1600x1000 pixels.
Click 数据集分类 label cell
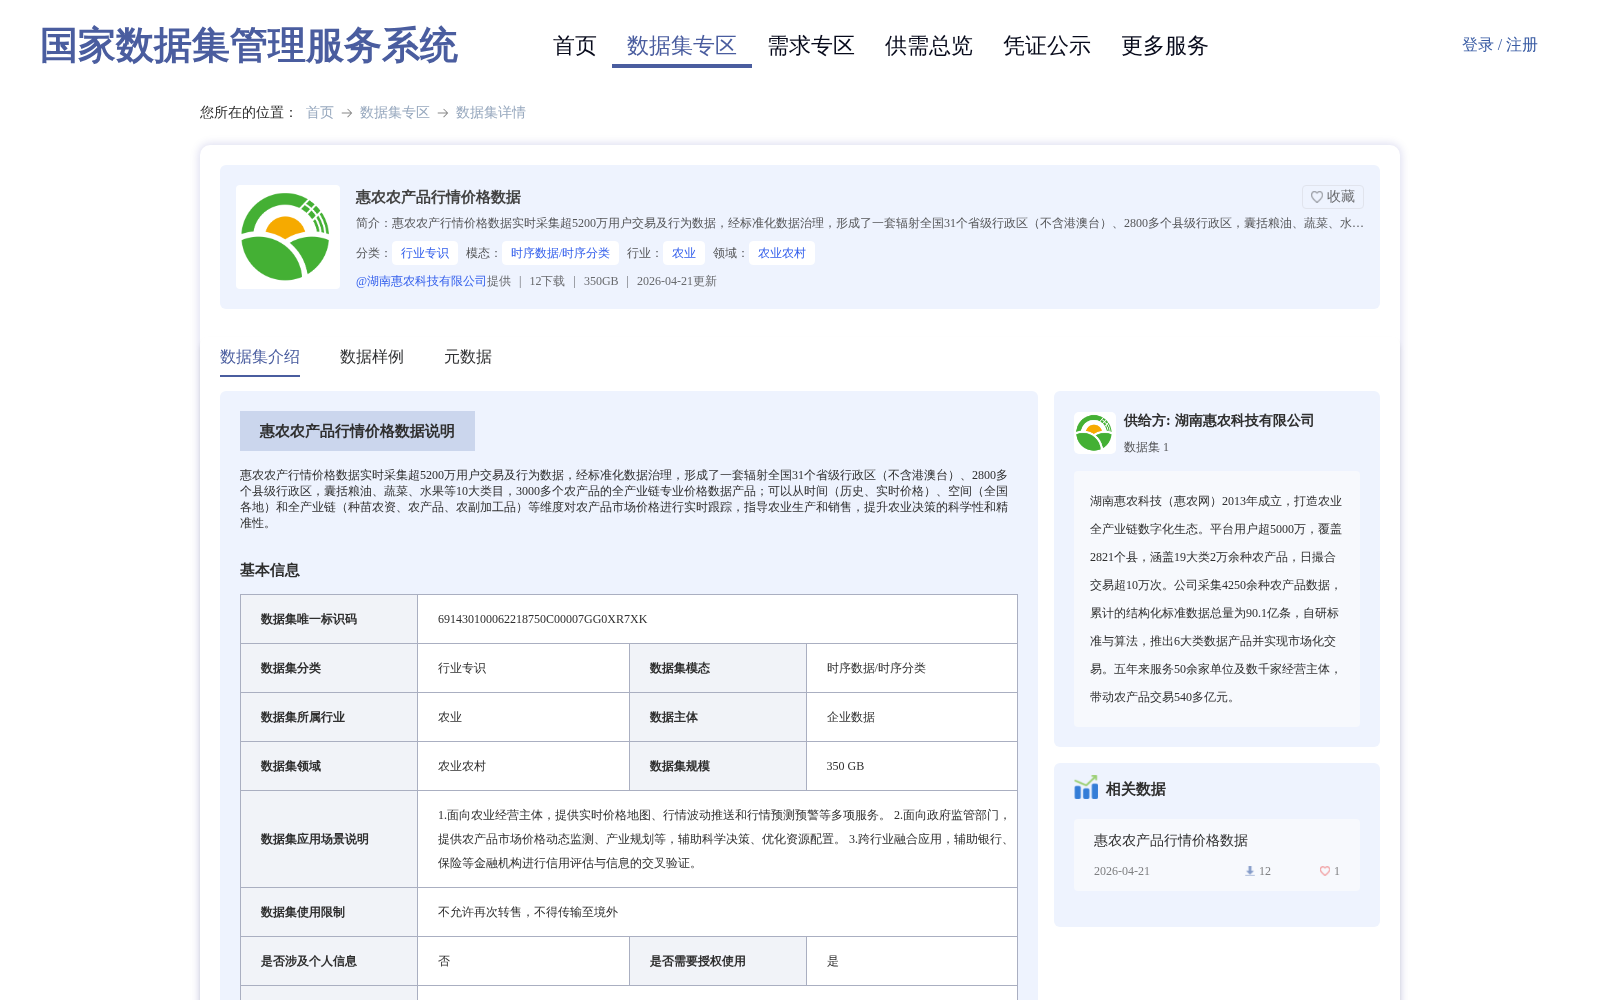tap(329, 668)
